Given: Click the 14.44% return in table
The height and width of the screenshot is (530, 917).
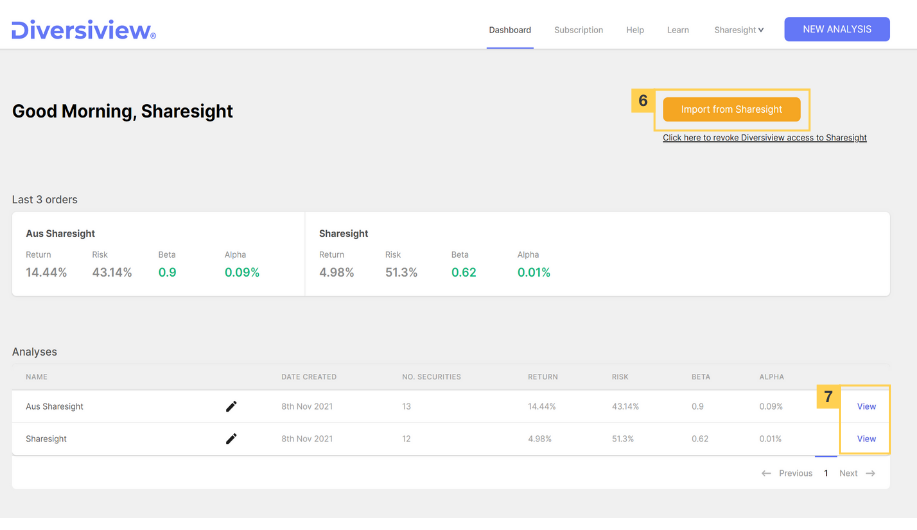Looking at the screenshot, I should pos(542,407).
